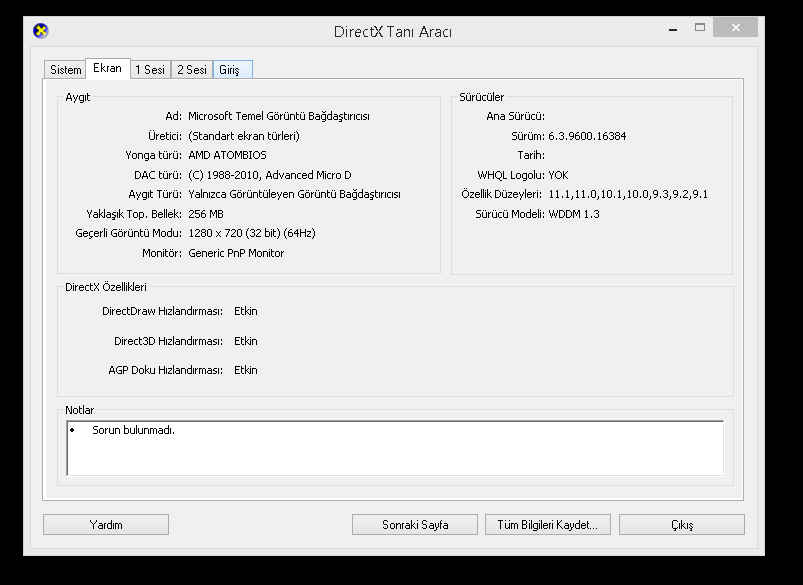Viewport: 803px width, 585px height.
Task: Click Tüm Bilgileri Kaydet button
Action: (x=548, y=525)
